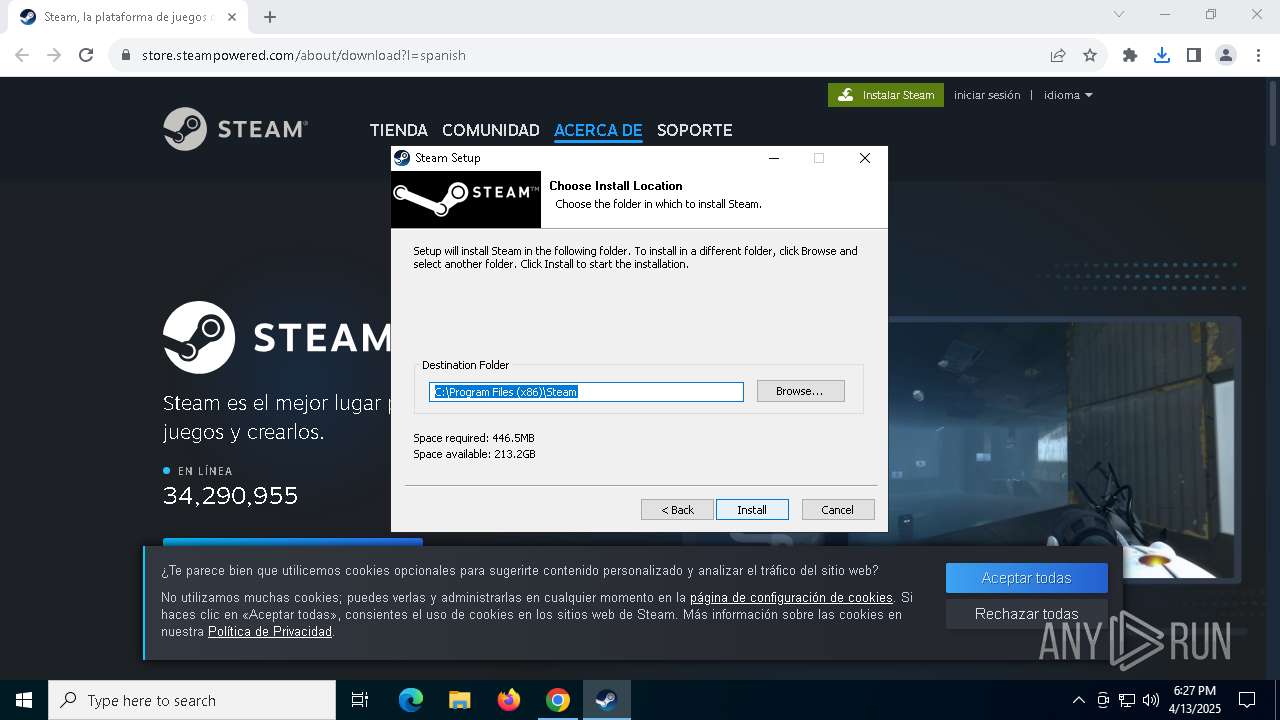
Task: Show hidden system tray icons chevron
Action: 1078,700
